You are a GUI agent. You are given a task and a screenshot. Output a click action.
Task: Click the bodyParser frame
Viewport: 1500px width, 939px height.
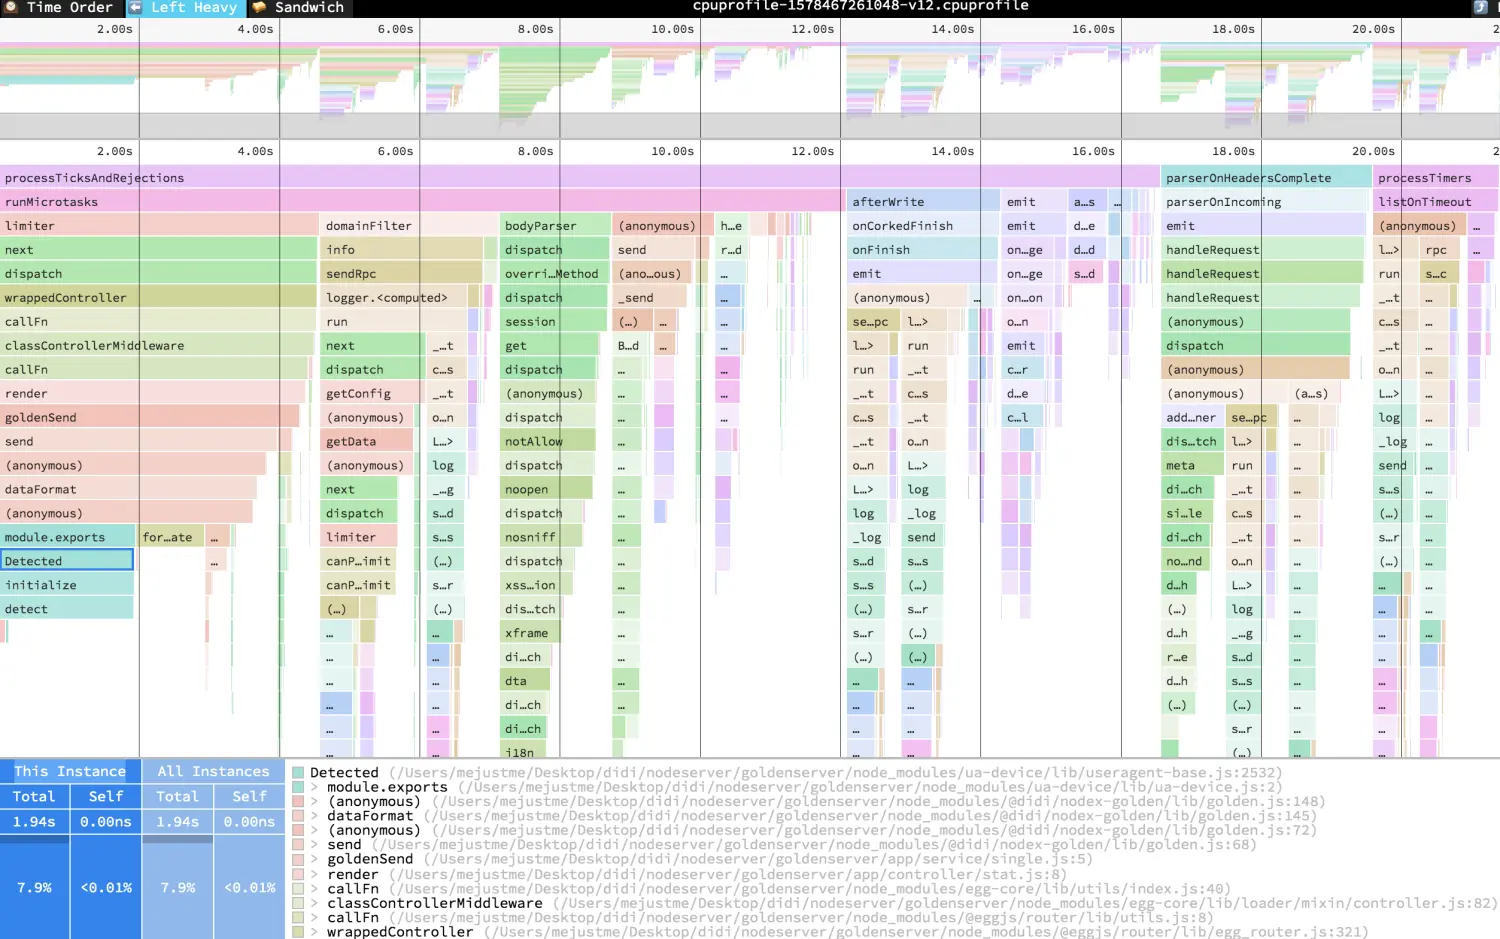pyautogui.click(x=555, y=226)
